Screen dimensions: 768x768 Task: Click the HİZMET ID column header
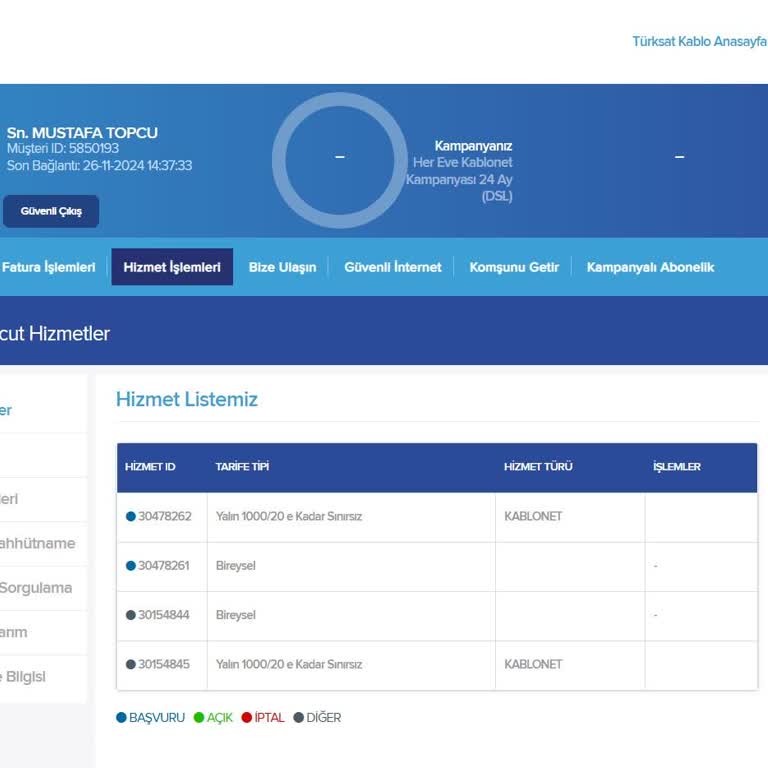pos(150,467)
